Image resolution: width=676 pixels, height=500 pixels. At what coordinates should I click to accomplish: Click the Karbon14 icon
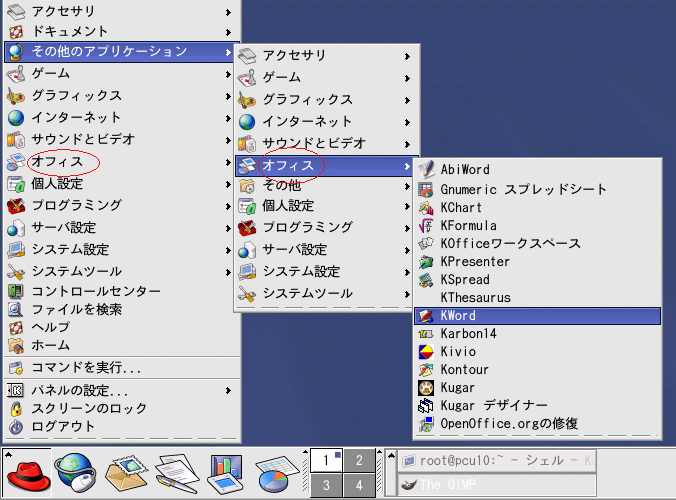pos(426,334)
